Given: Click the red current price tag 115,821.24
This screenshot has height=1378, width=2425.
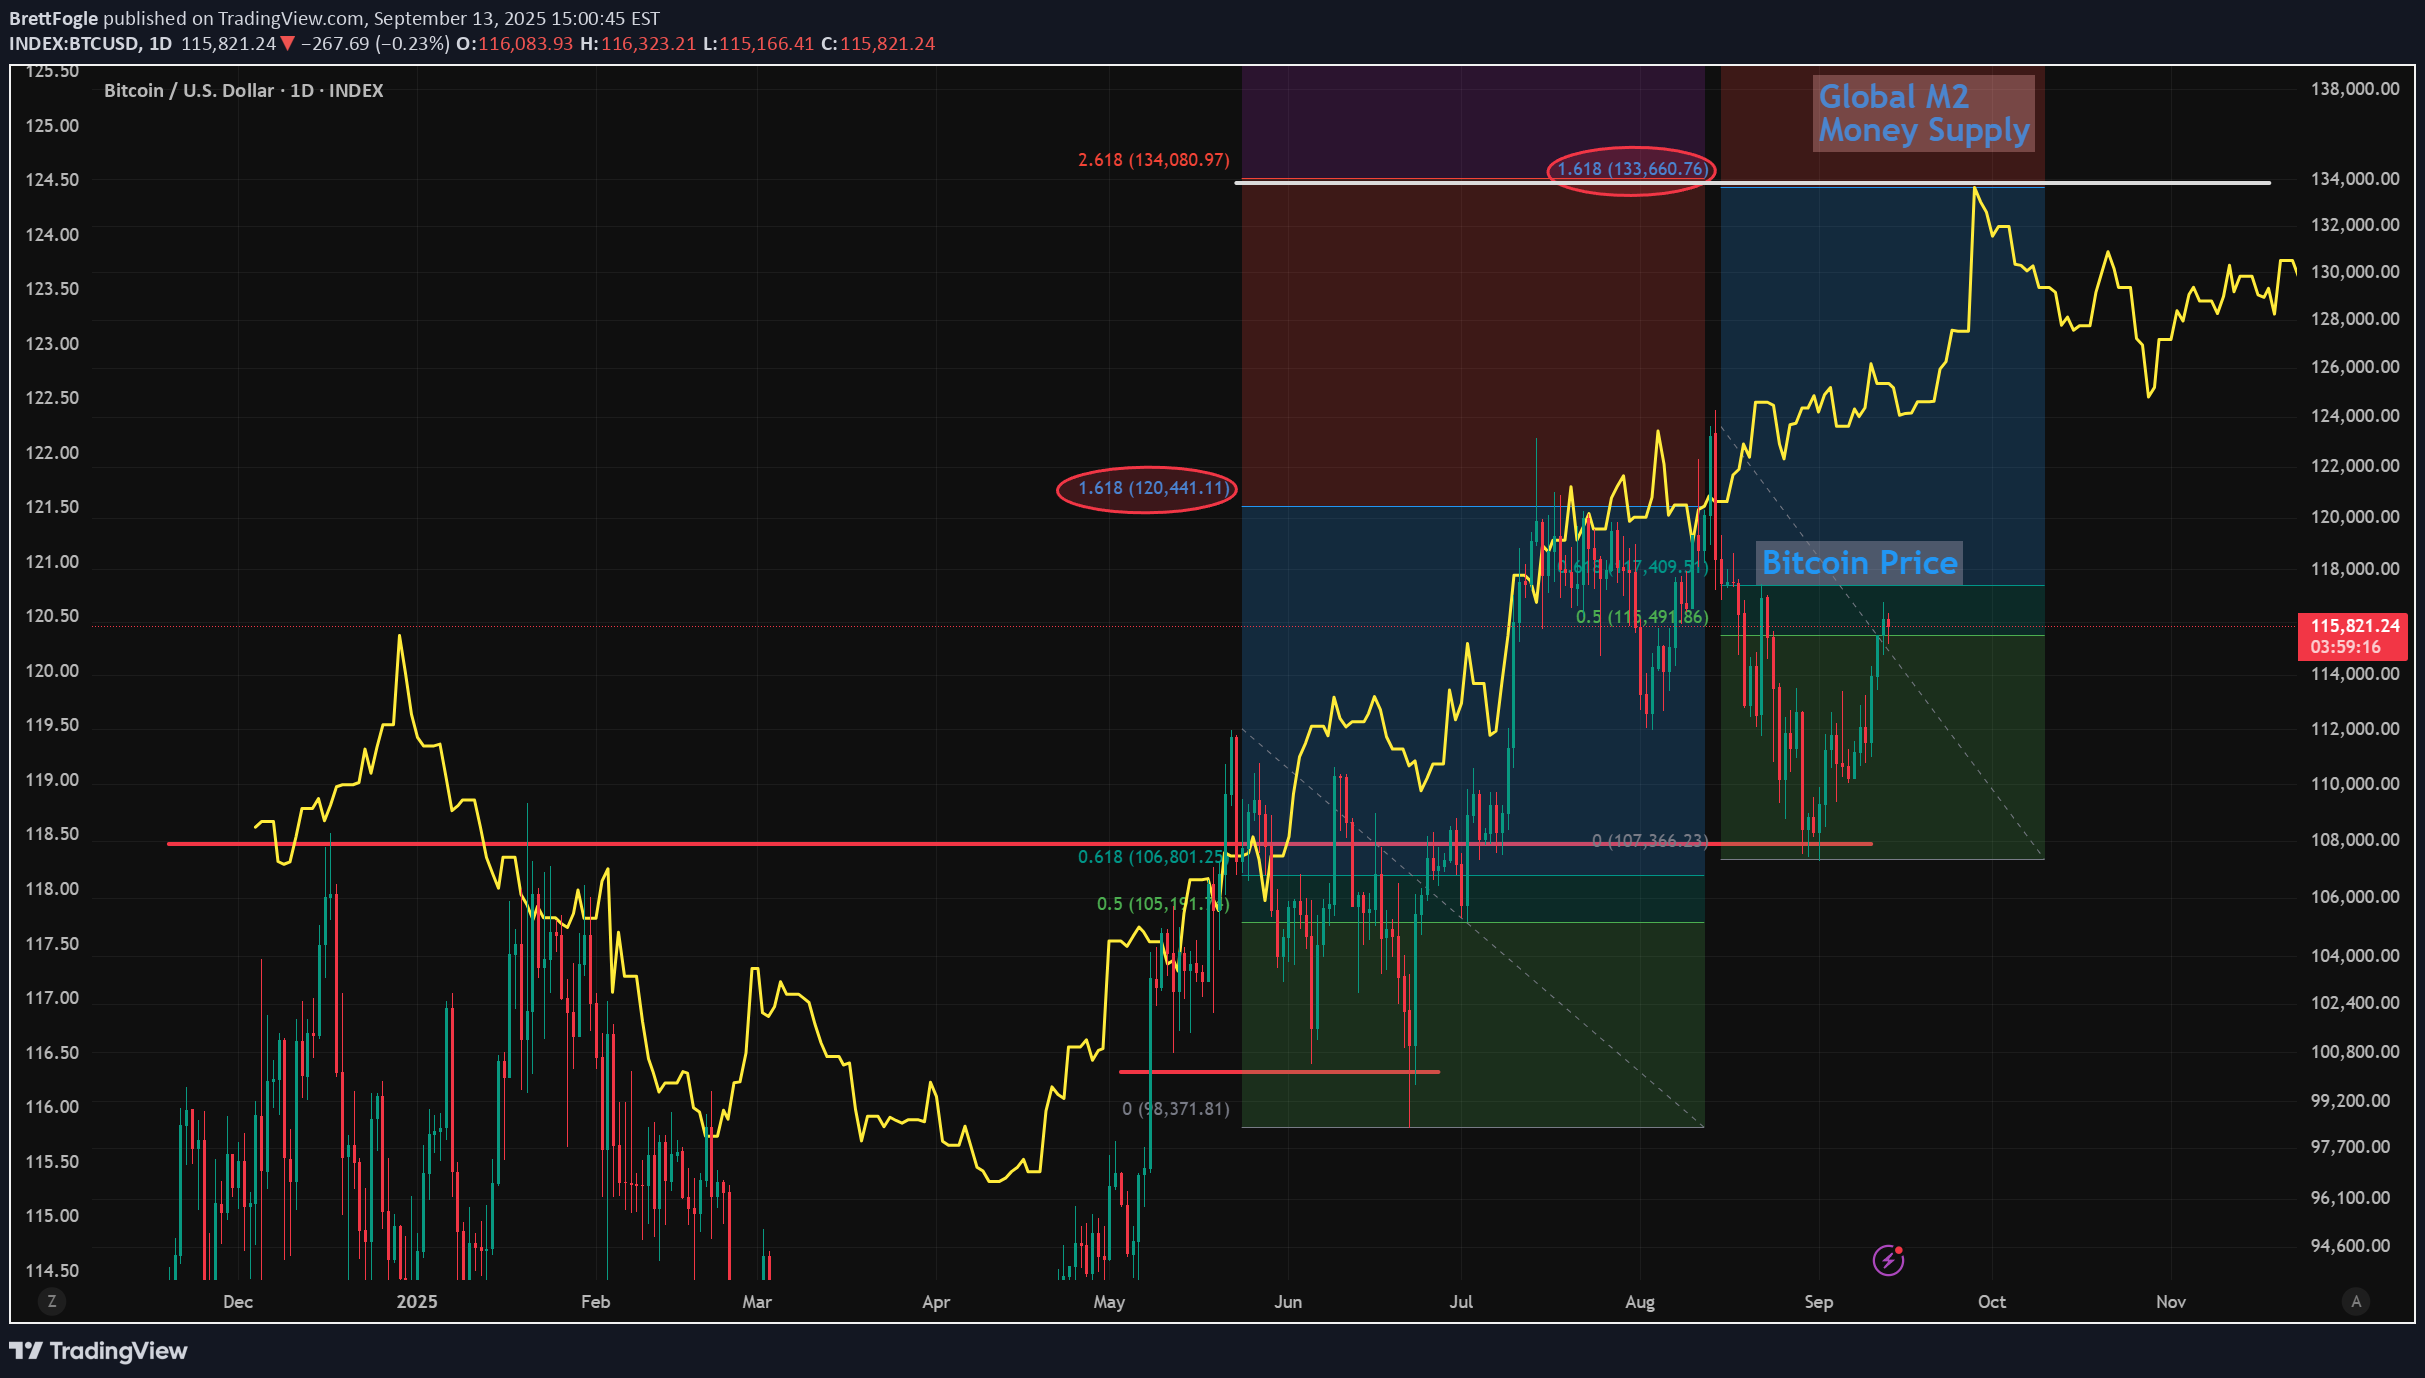Looking at the screenshot, I should click(2355, 626).
